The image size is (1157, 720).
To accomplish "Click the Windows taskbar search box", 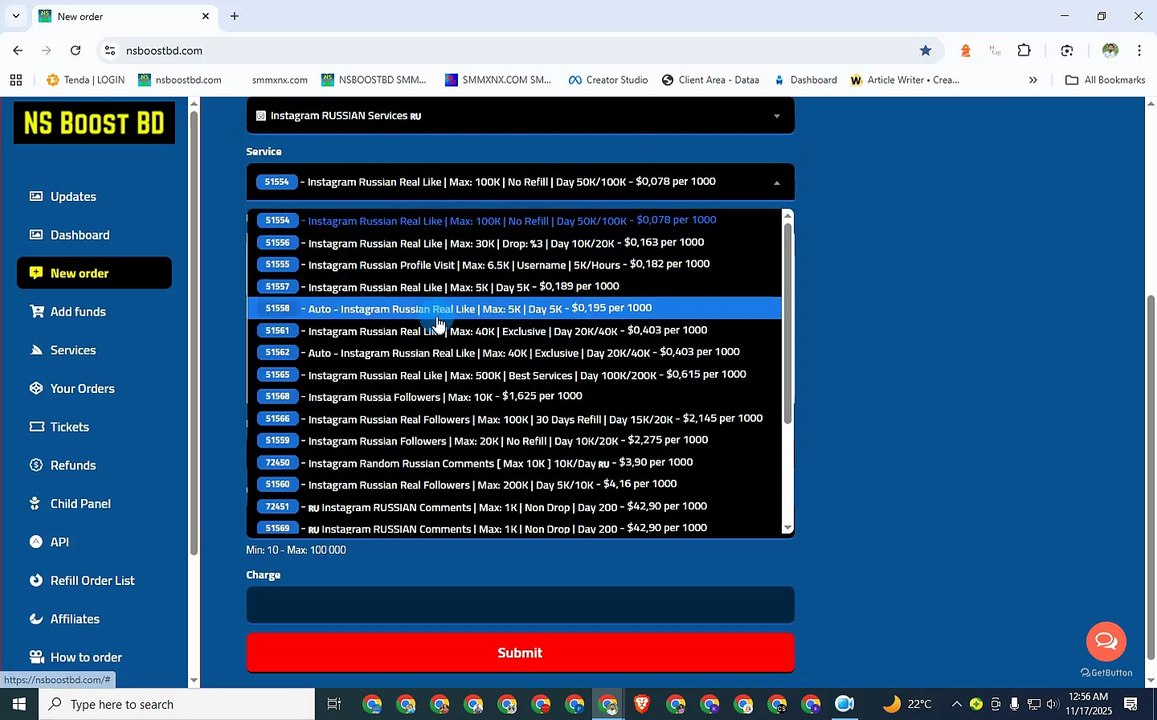I will point(177,704).
